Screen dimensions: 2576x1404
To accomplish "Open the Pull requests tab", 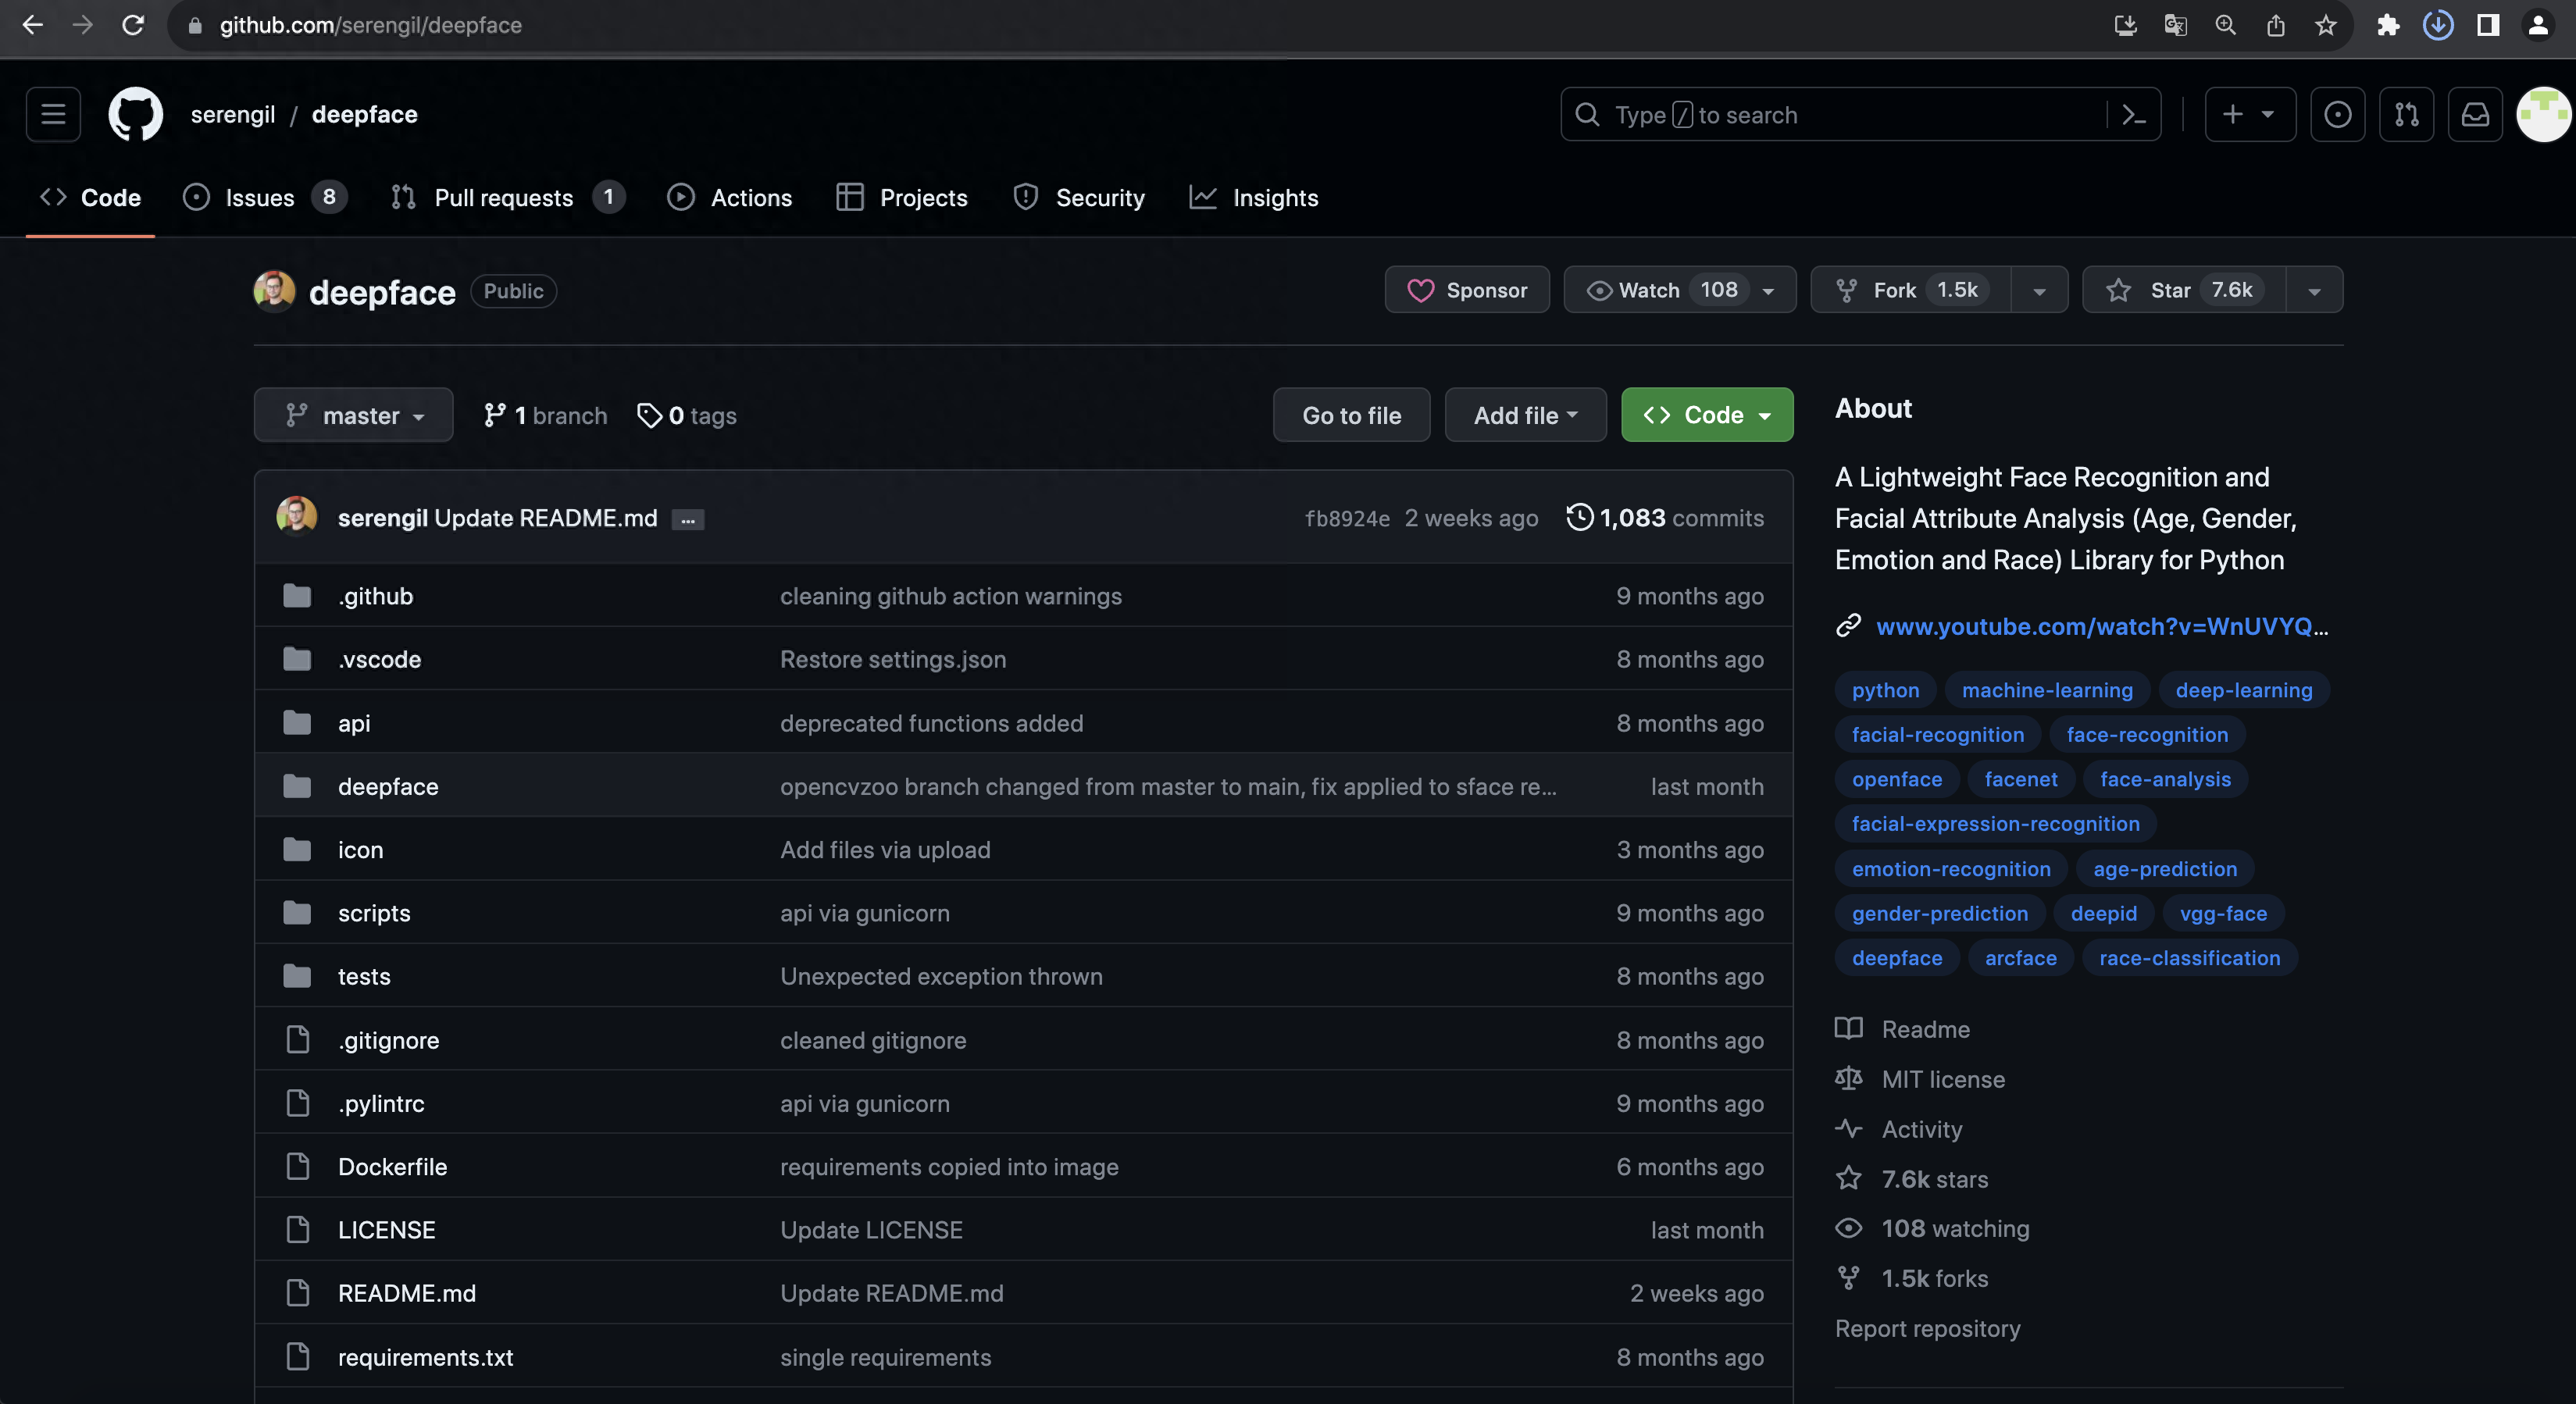I will point(507,198).
